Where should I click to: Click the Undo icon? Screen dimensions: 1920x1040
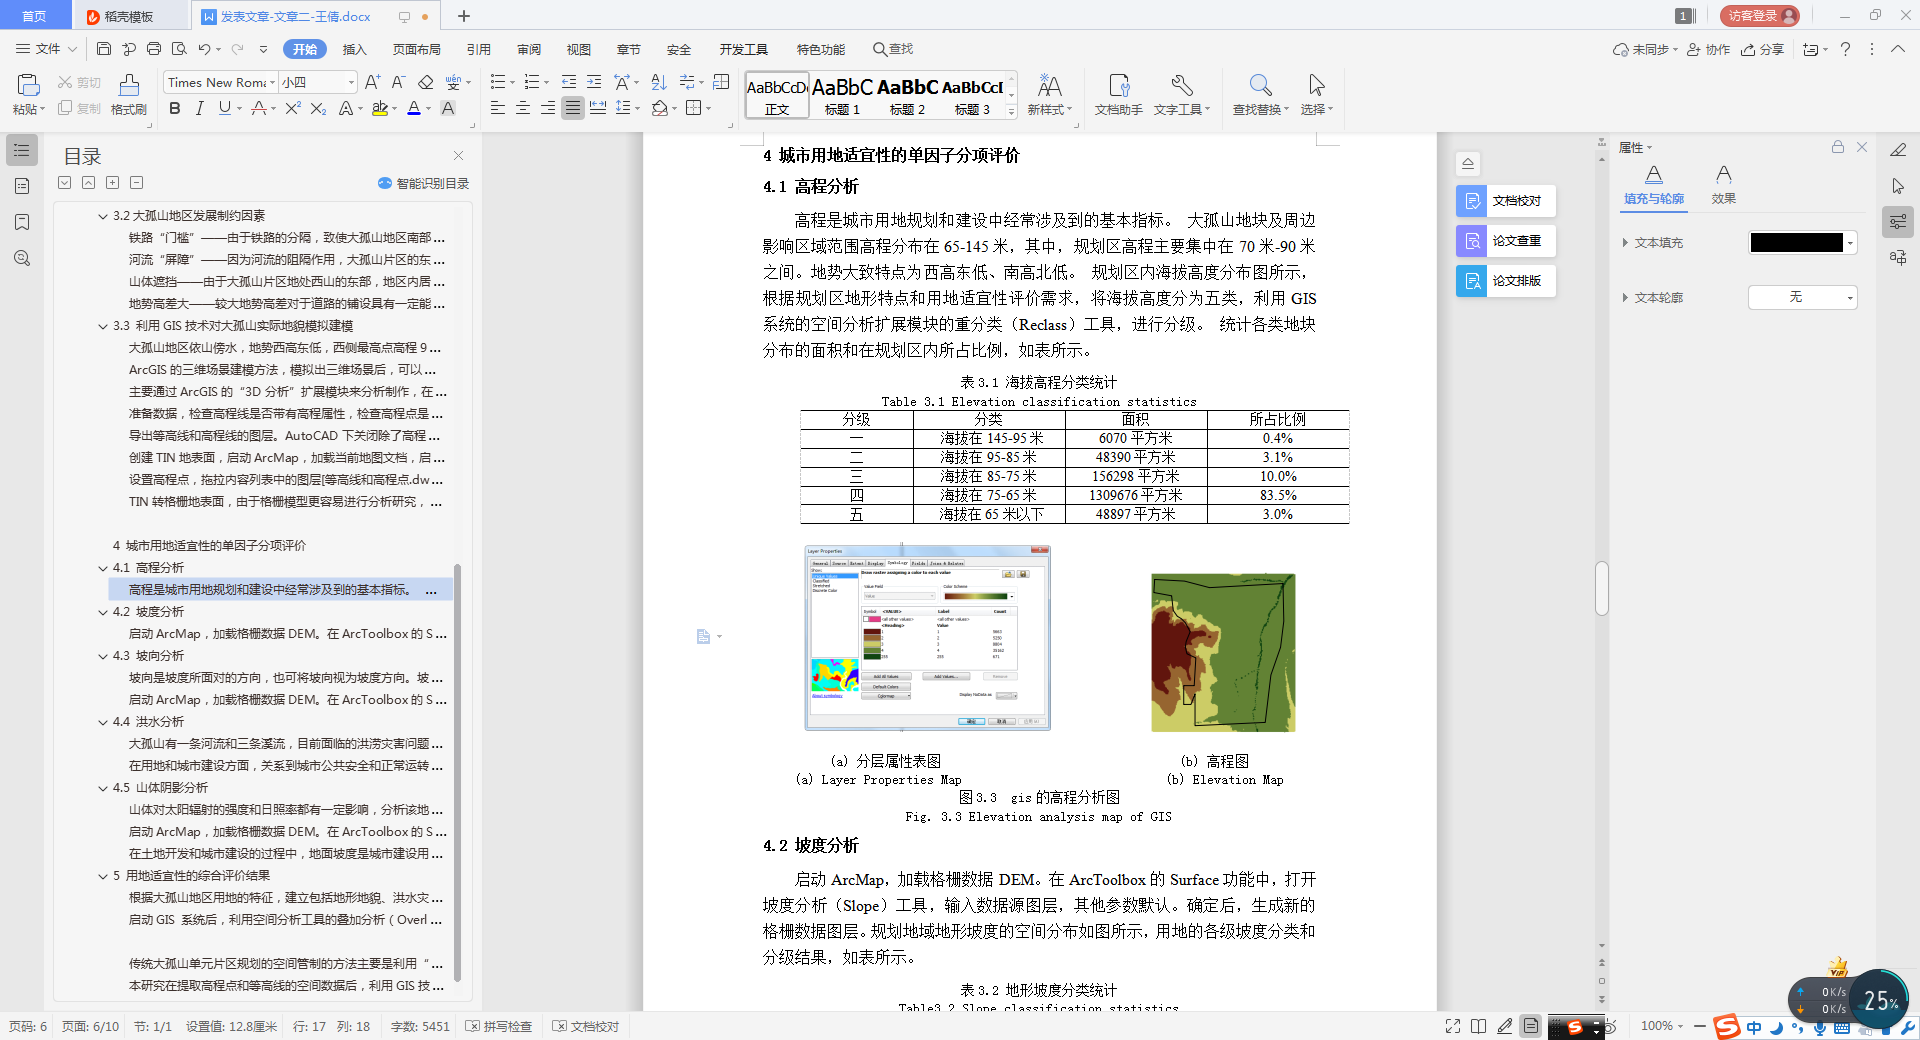click(x=204, y=49)
